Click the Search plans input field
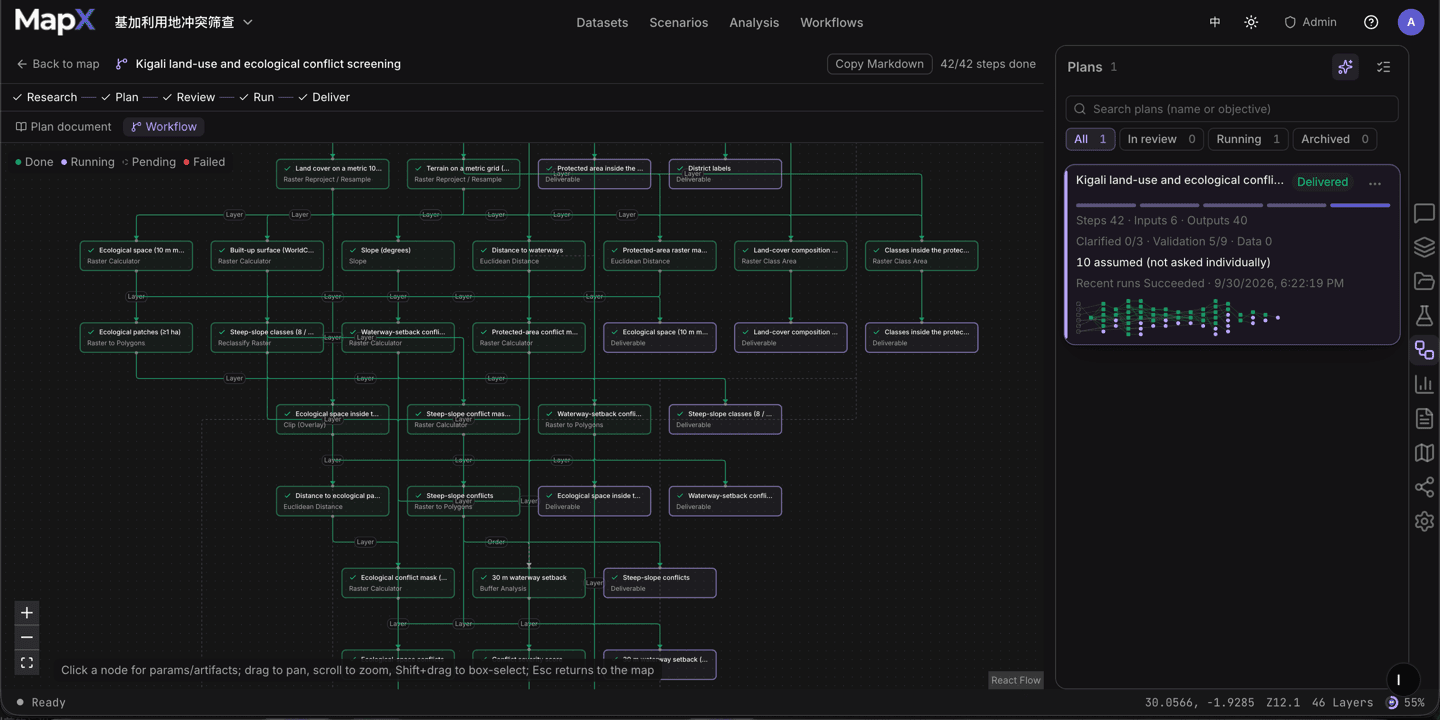Screen dimensions: 1440x720 point(1232,109)
